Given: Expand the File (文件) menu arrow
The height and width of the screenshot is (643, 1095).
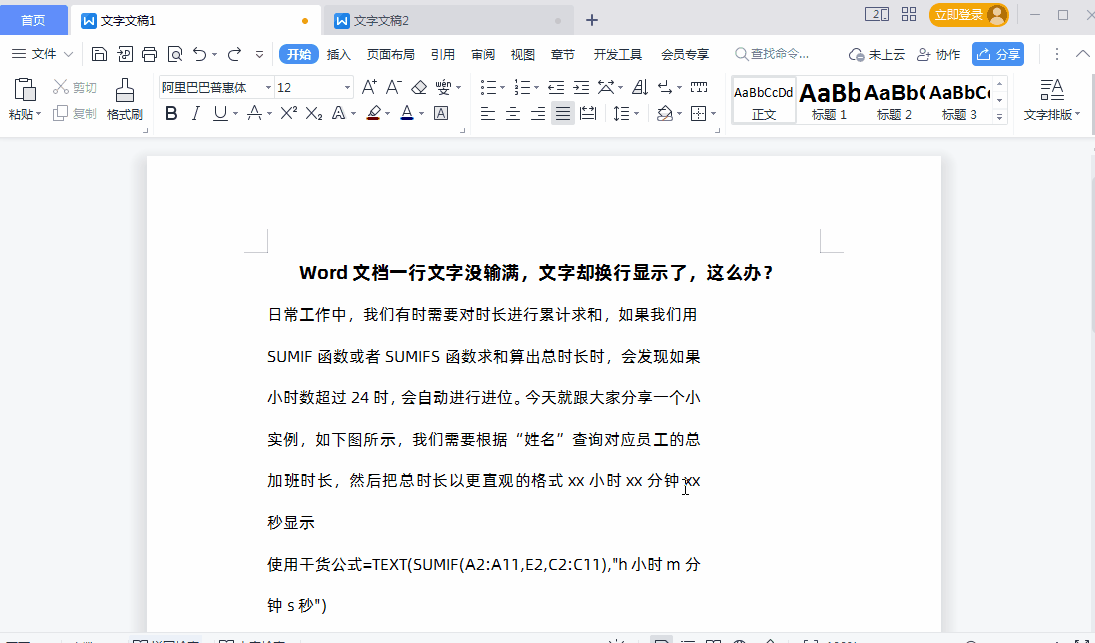Looking at the screenshot, I should coord(68,54).
